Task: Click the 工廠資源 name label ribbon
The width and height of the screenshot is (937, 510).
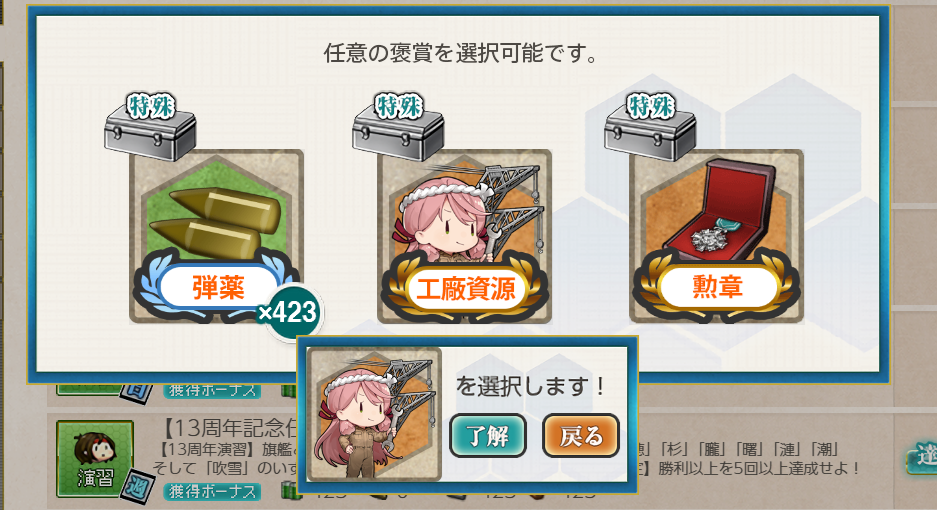Action: click(x=466, y=289)
